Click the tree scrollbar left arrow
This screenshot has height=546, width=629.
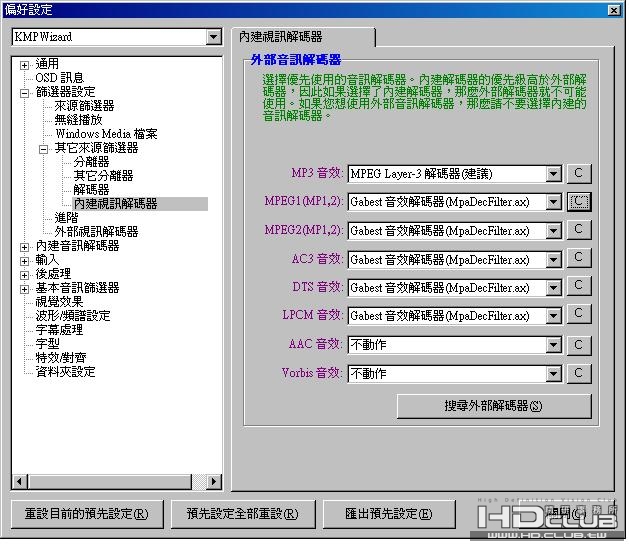click(x=20, y=483)
